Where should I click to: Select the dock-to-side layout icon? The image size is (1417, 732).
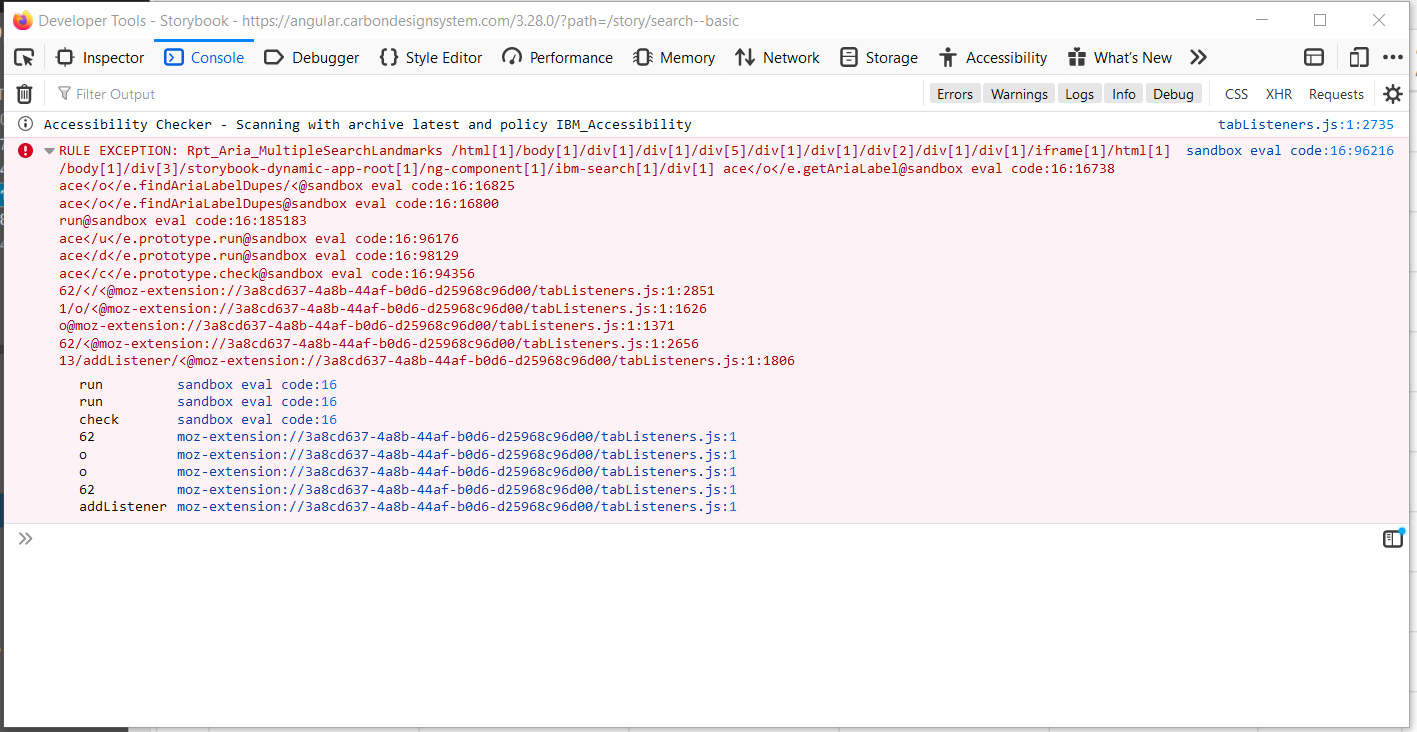tap(1313, 57)
